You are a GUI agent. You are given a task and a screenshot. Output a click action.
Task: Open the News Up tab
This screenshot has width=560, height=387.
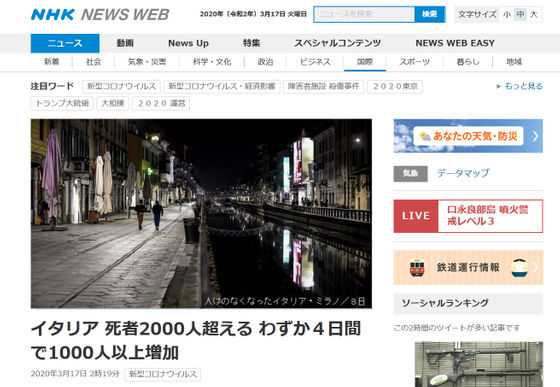[188, 43]
